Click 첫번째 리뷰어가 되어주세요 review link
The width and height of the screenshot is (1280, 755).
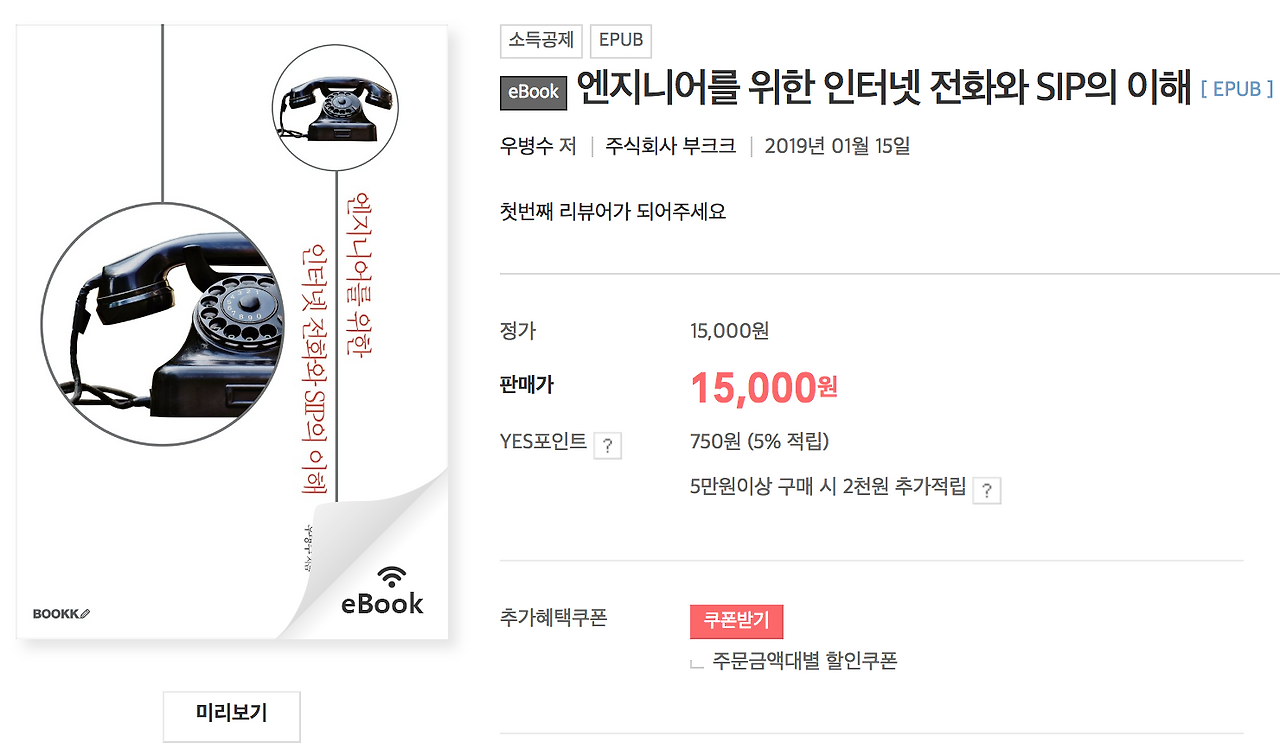613,212
